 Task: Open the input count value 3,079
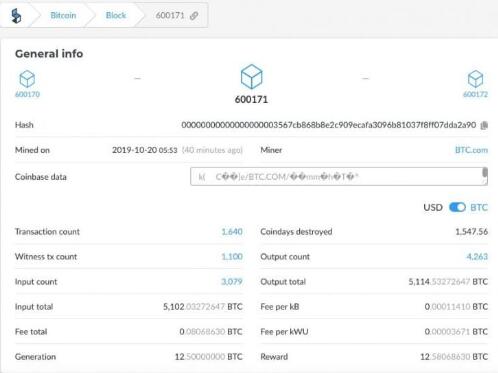click(x=232, y=282)
